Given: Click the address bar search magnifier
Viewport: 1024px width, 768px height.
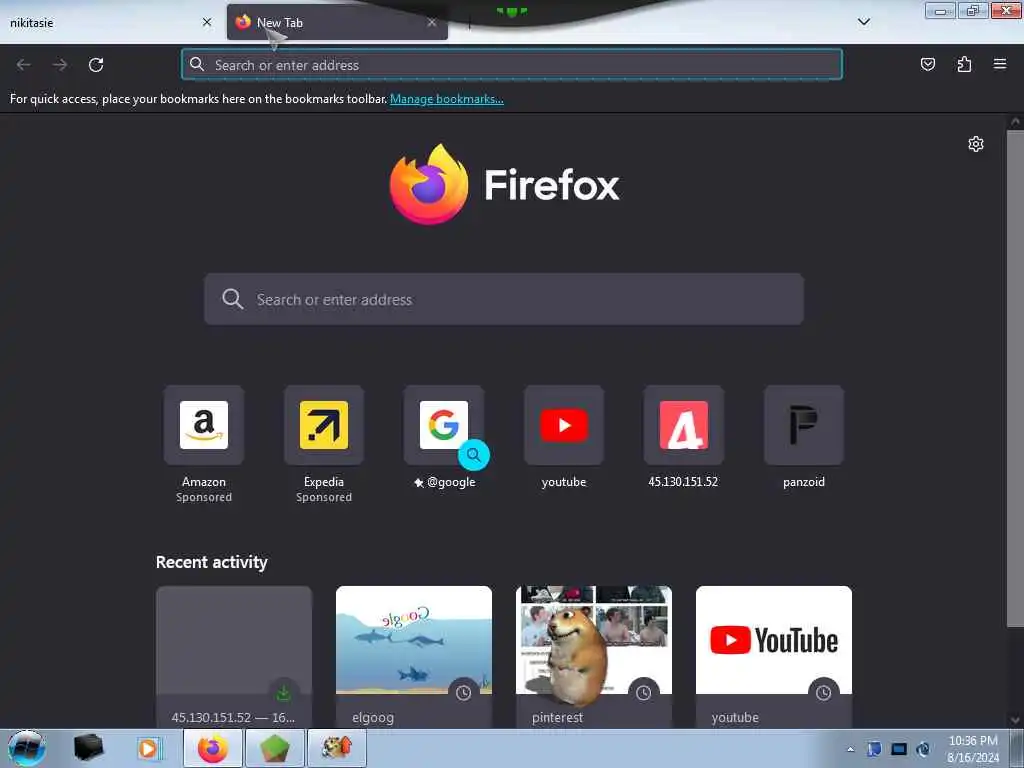Looking at the screenshot, I should [197, 64].
